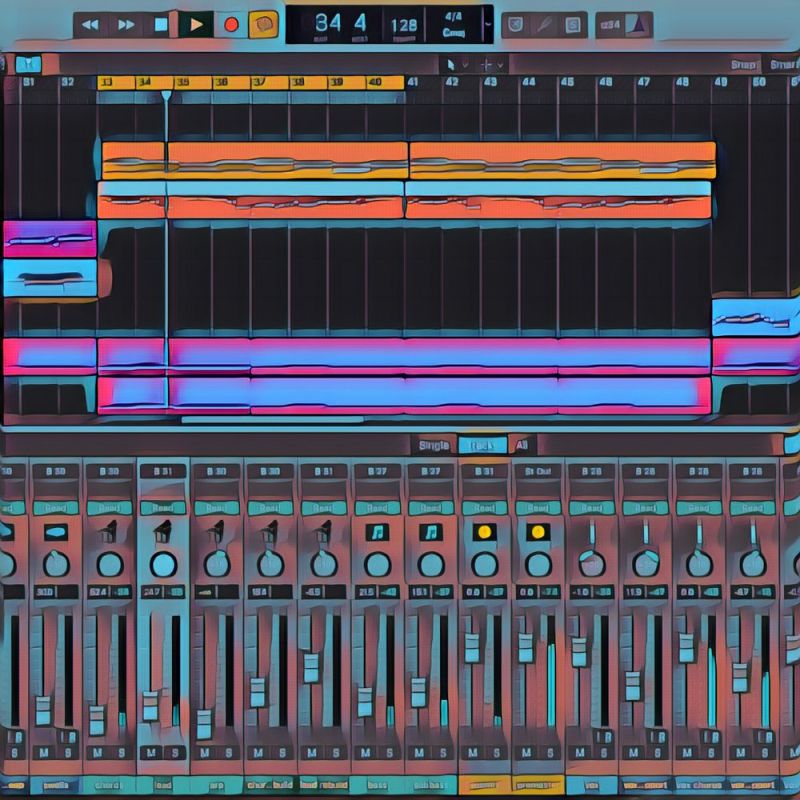Toggle the Metronome click icon

[638, 24]
